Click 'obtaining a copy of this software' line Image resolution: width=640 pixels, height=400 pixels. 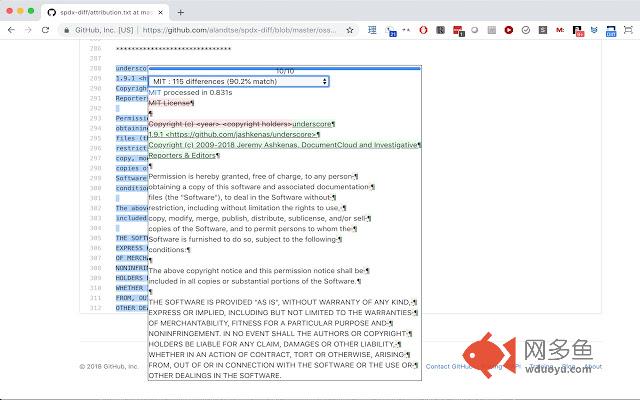pyautogui.click(x=259, y=187)
